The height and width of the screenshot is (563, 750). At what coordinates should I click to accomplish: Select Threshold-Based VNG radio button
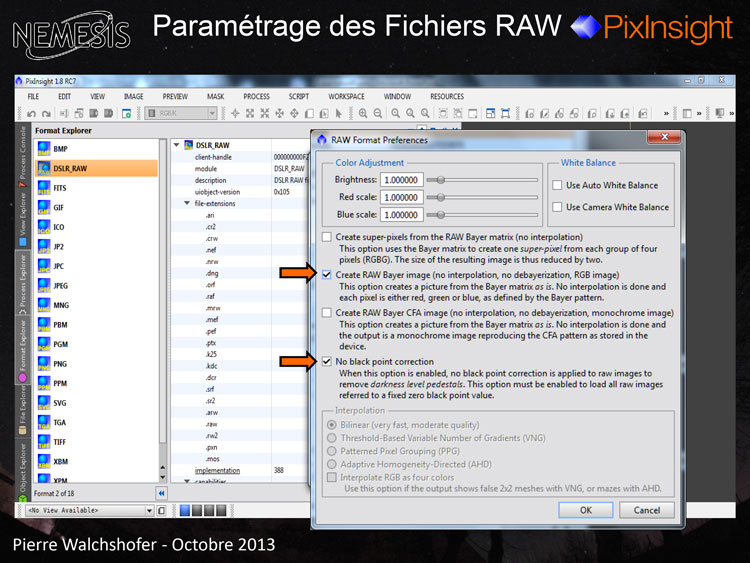(331, 438)
